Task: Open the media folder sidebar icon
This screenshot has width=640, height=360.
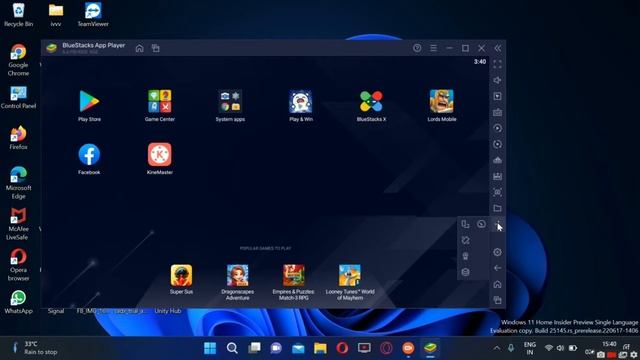Action: click(498, 208)
